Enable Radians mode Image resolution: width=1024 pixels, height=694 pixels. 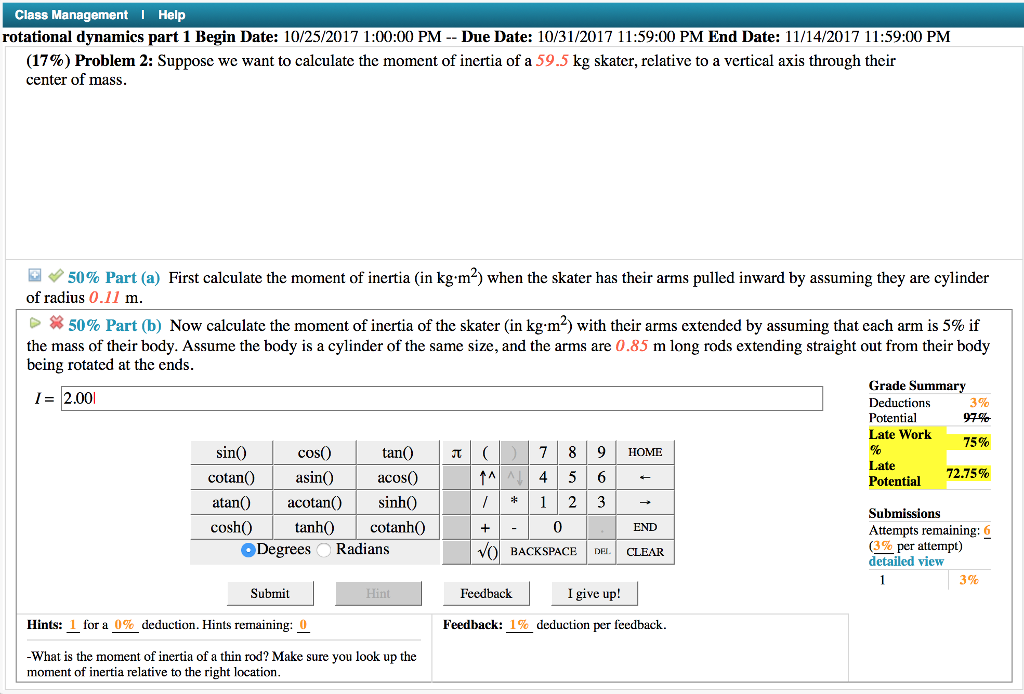point(324,549)
